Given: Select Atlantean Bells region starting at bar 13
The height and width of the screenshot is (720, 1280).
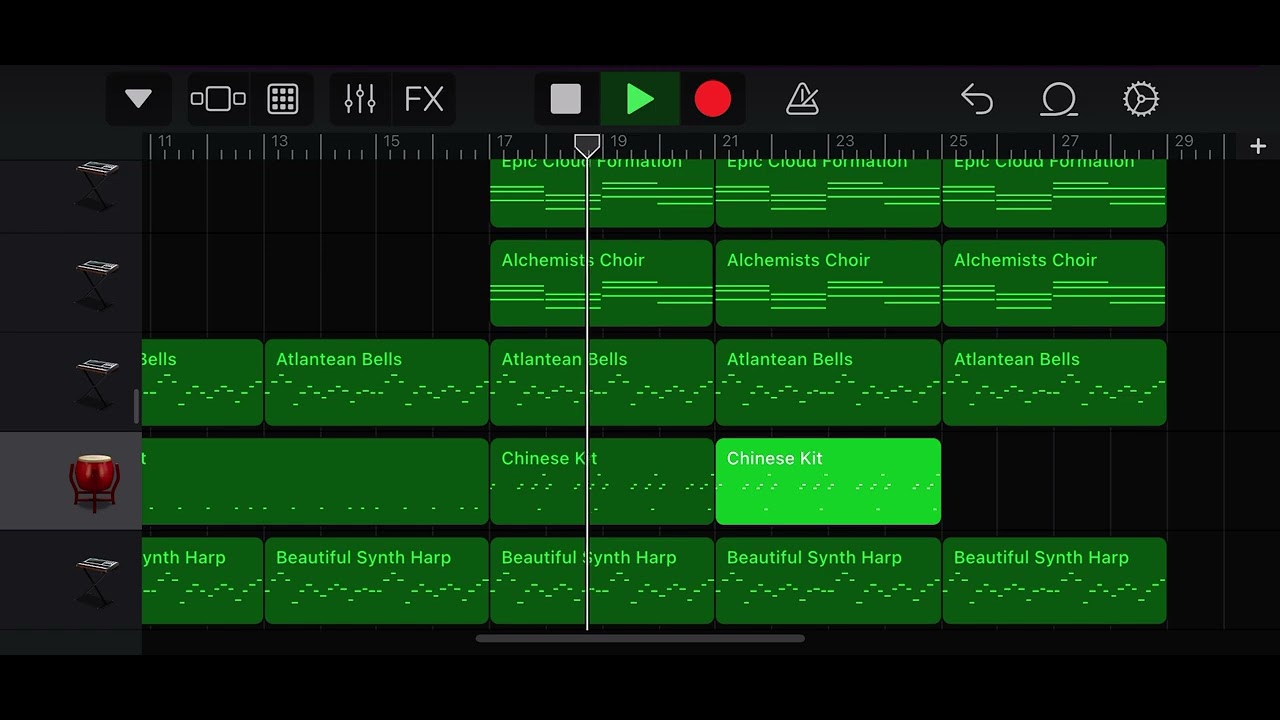Looking at the screenshot, I should 376,382.
